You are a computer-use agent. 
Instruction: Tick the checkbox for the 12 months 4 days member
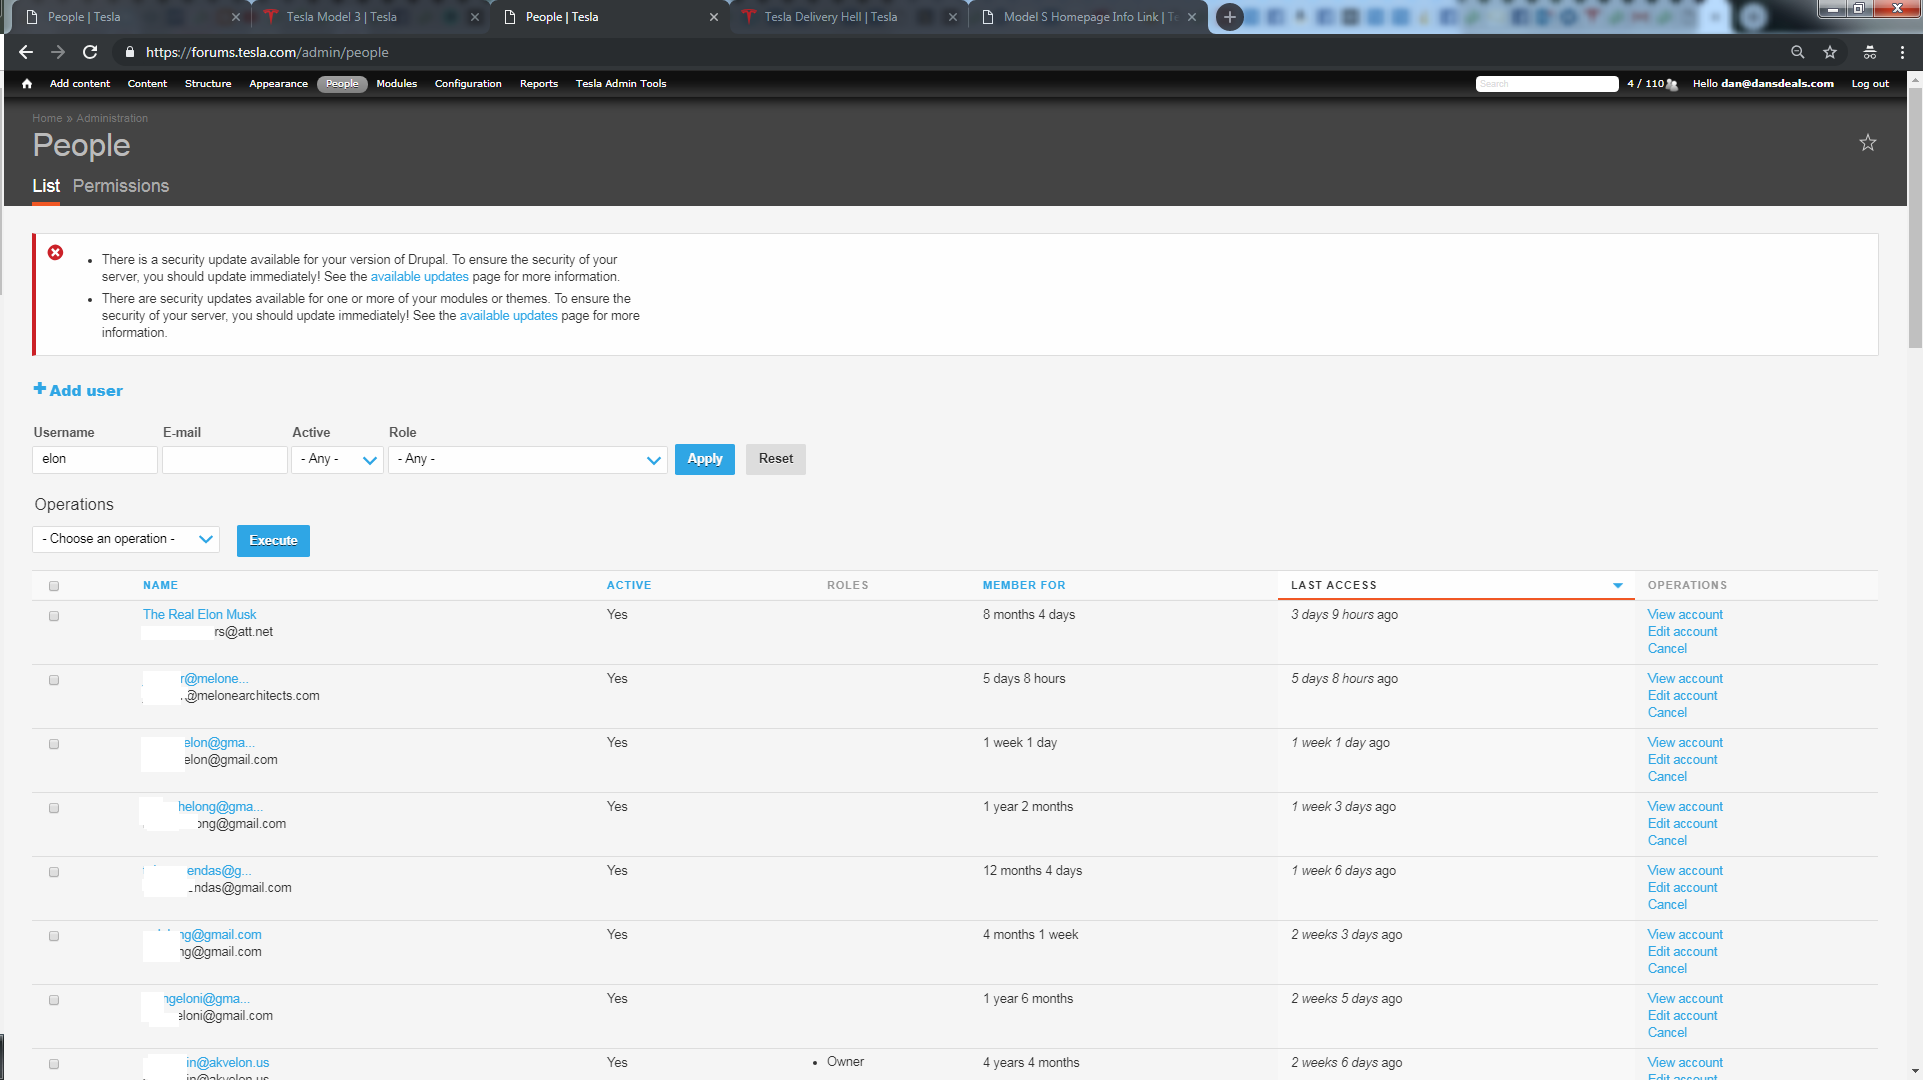coord(54,872)
